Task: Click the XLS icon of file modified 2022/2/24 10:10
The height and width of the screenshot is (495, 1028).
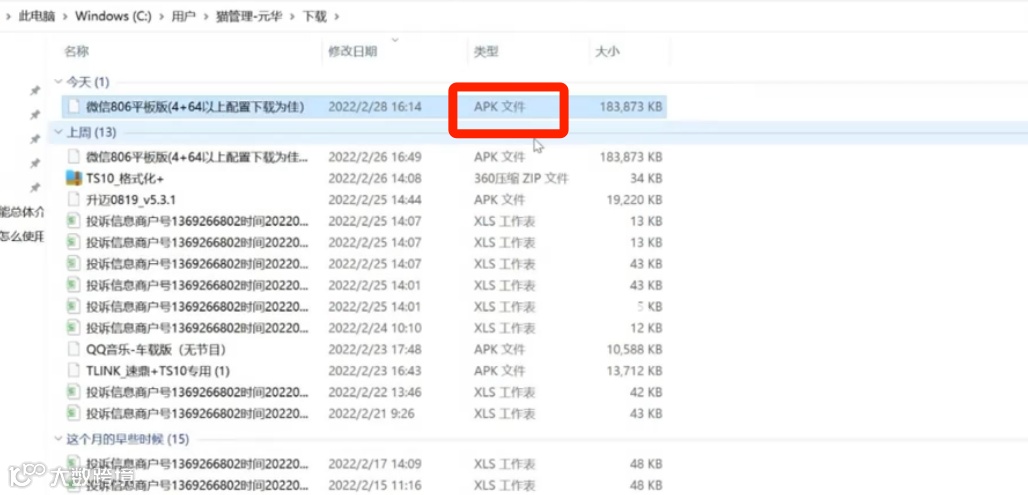Action: (x=74, y=328)
